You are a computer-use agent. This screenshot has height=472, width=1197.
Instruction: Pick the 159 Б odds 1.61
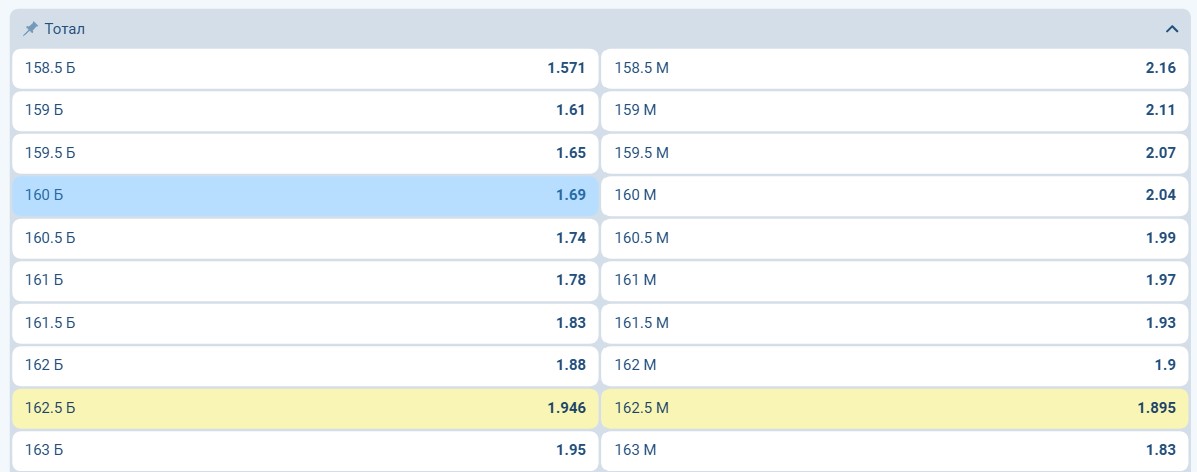[305, 110]
